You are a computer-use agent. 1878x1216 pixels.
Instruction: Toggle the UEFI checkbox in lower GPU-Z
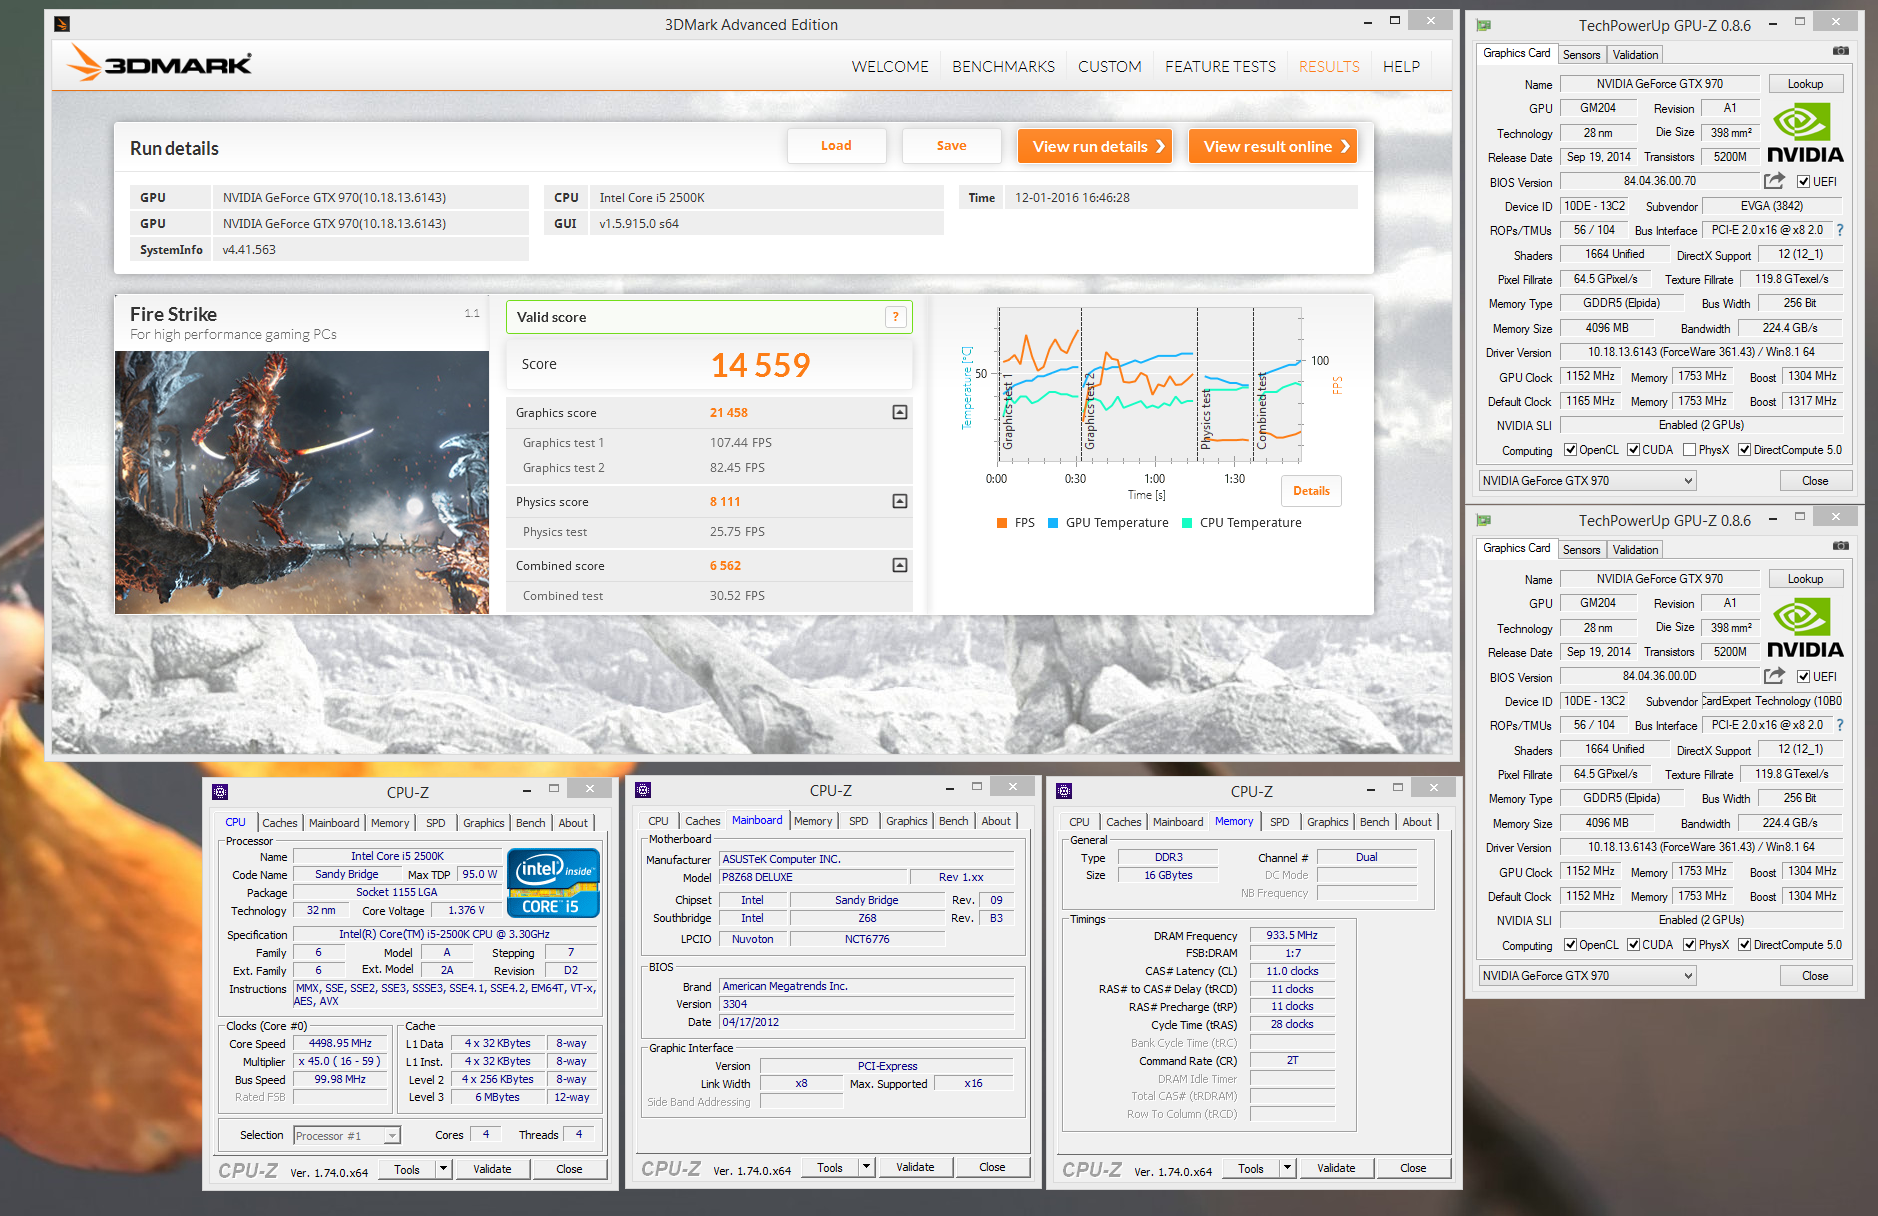click(1803, 677)
